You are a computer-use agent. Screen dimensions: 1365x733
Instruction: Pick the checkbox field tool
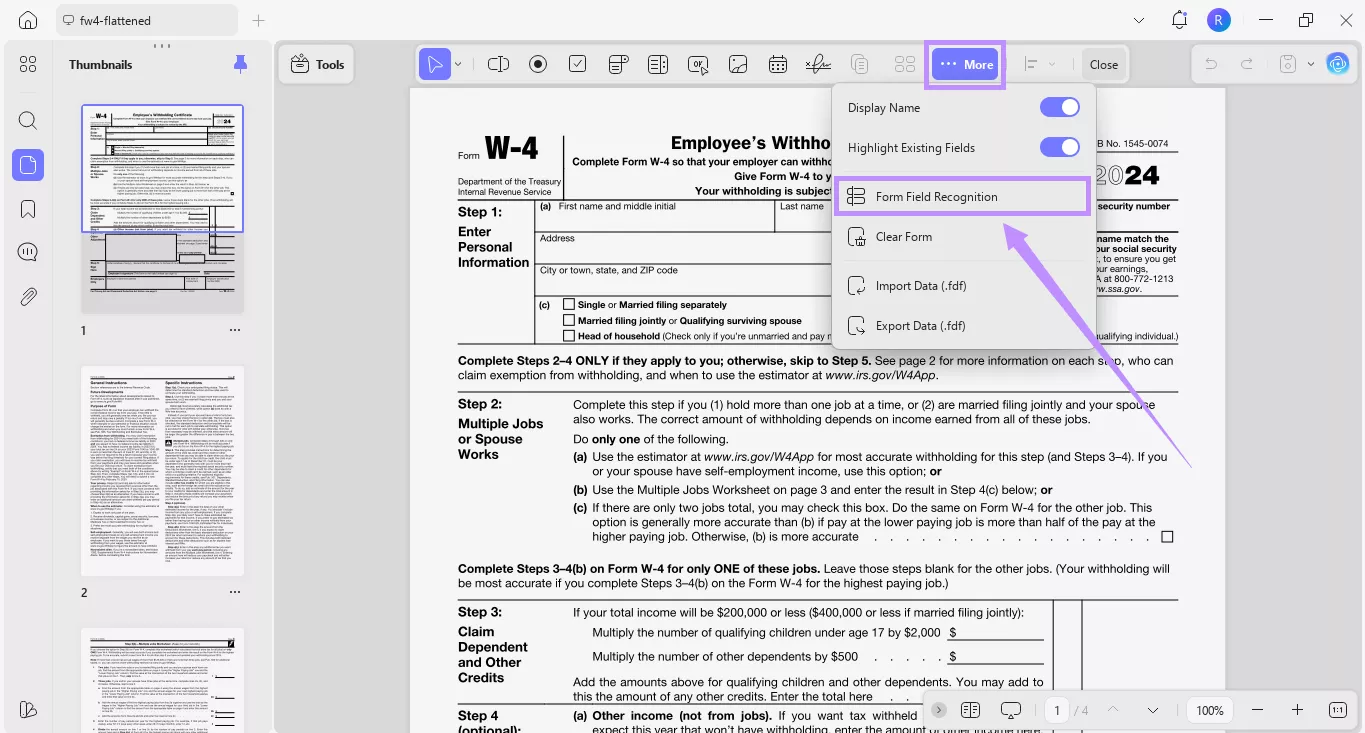578,64
